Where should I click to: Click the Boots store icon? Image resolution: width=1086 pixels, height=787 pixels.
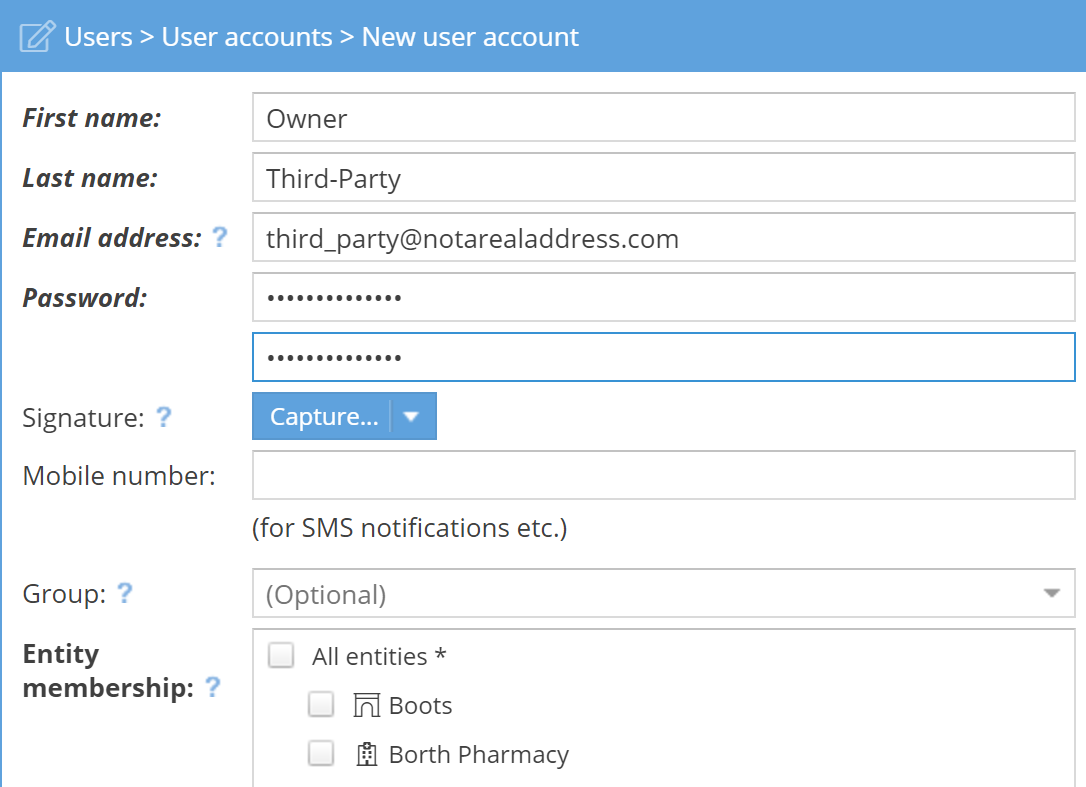[368, 706]
